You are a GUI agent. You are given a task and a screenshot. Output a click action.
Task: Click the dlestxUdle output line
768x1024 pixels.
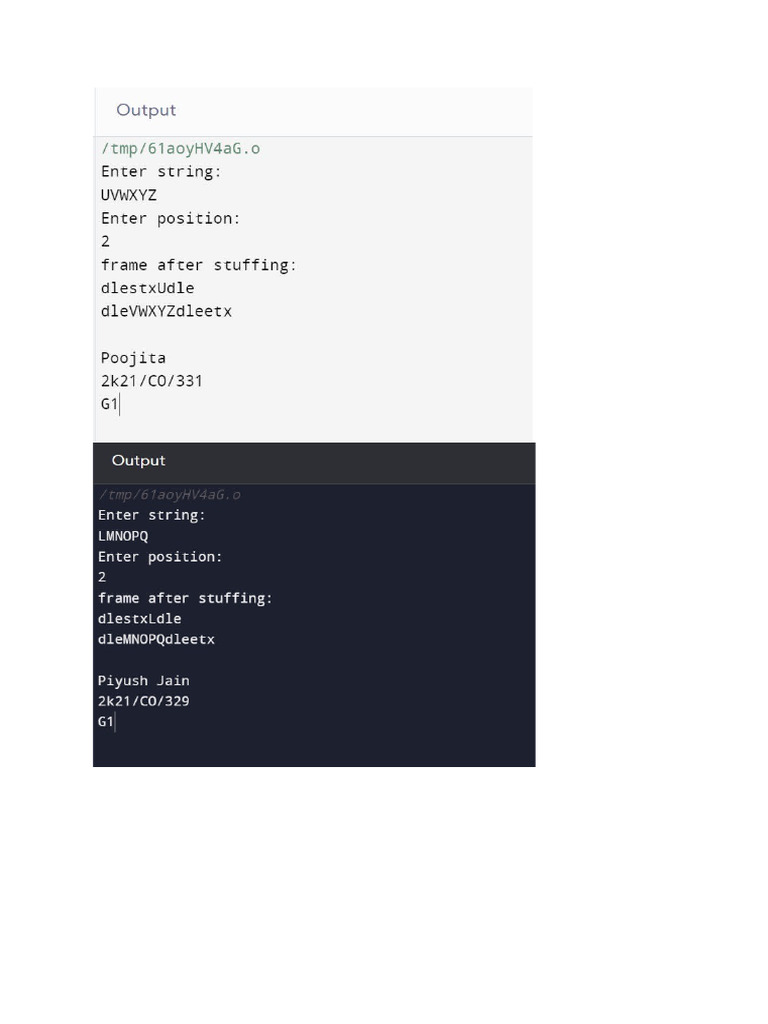click(148, 288)
